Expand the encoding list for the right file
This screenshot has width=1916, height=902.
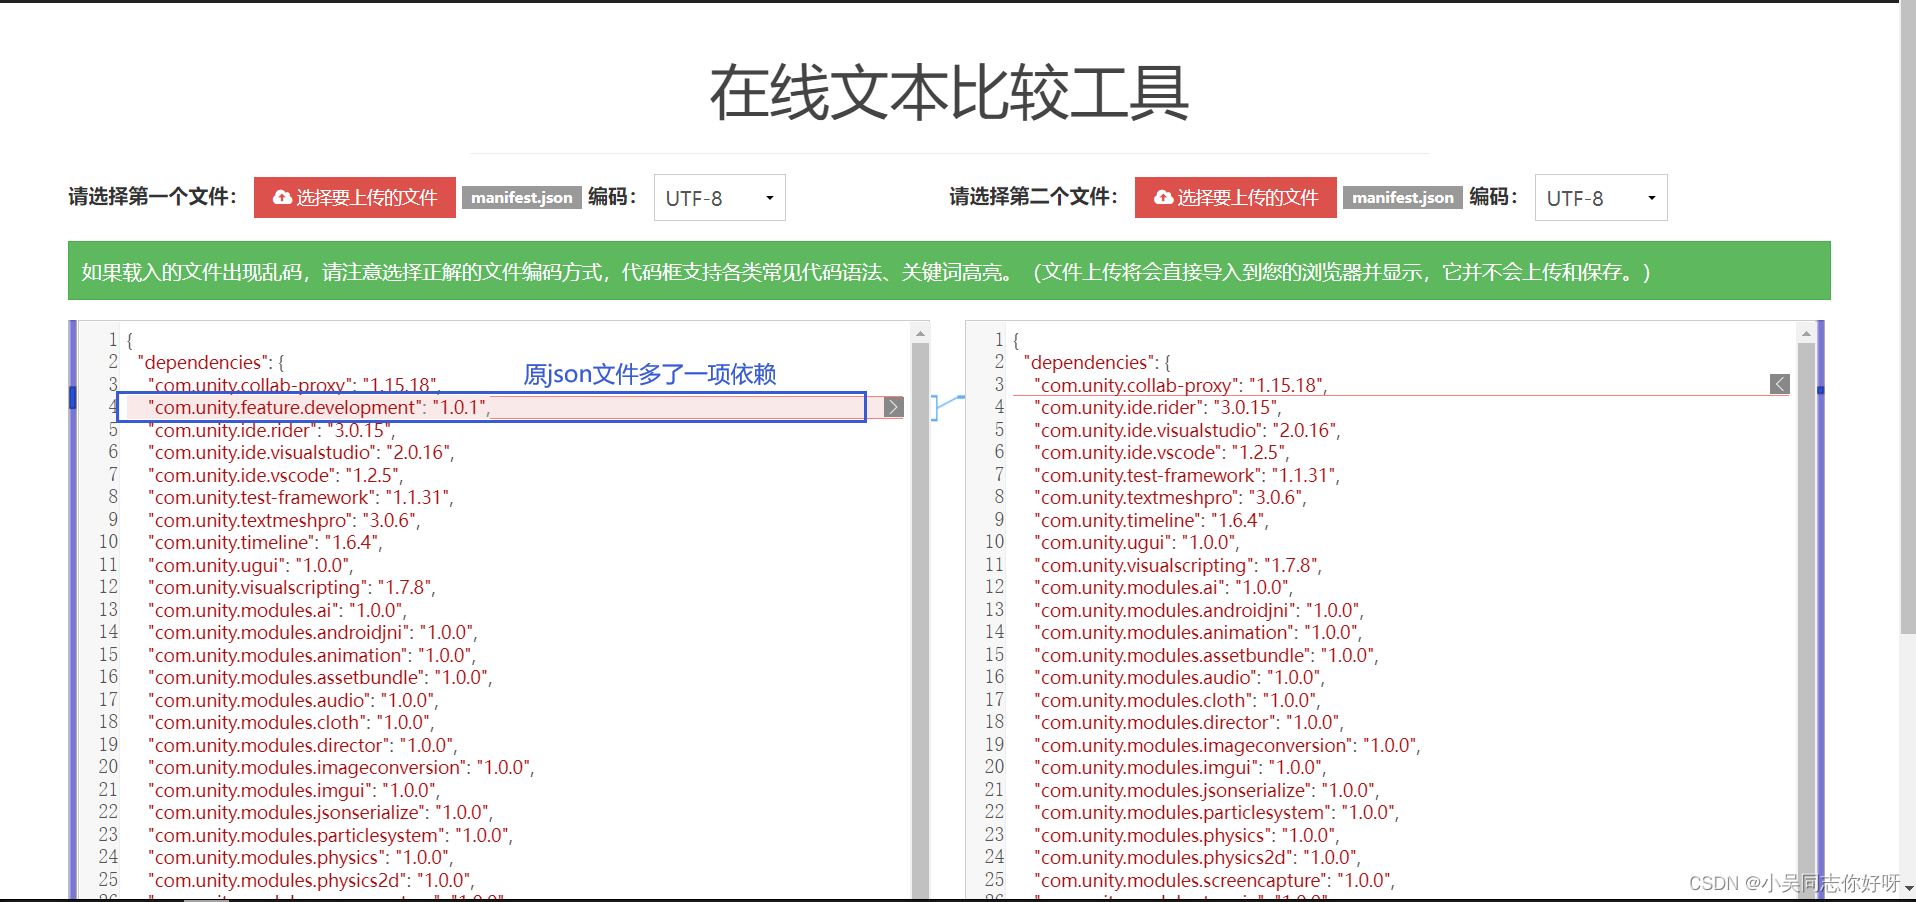pyautogui.click(x=1655, y=197)
